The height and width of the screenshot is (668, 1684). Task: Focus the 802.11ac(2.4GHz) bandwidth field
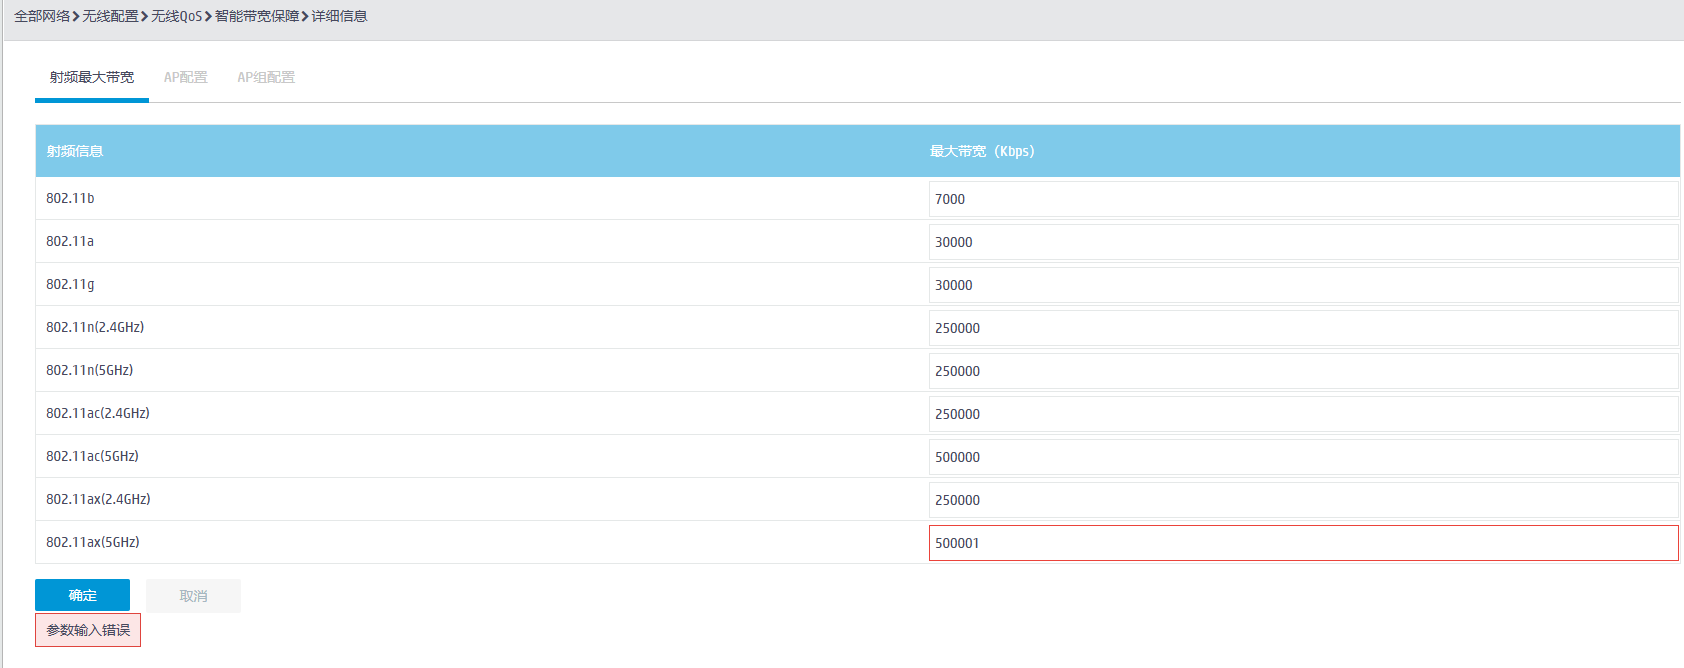[x=1302, y=414]
